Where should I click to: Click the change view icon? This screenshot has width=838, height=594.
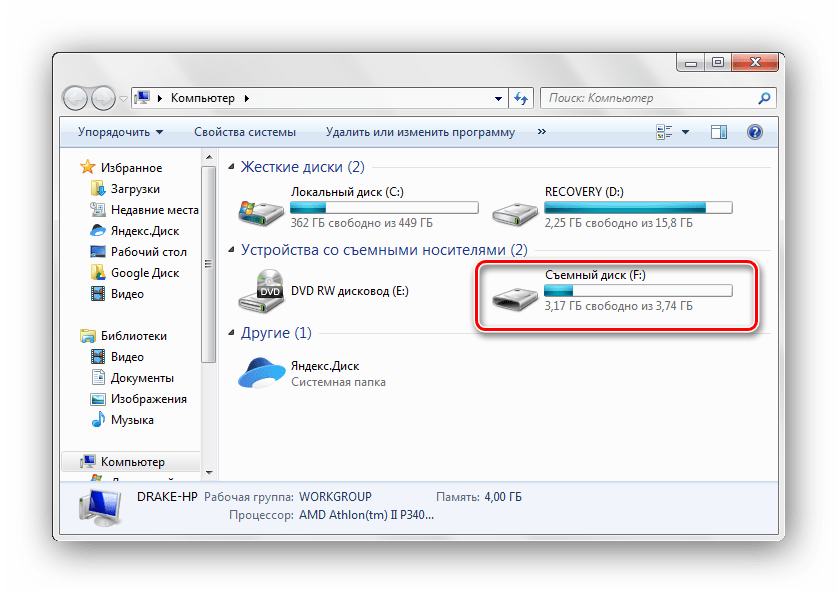(x=664, y=132)
